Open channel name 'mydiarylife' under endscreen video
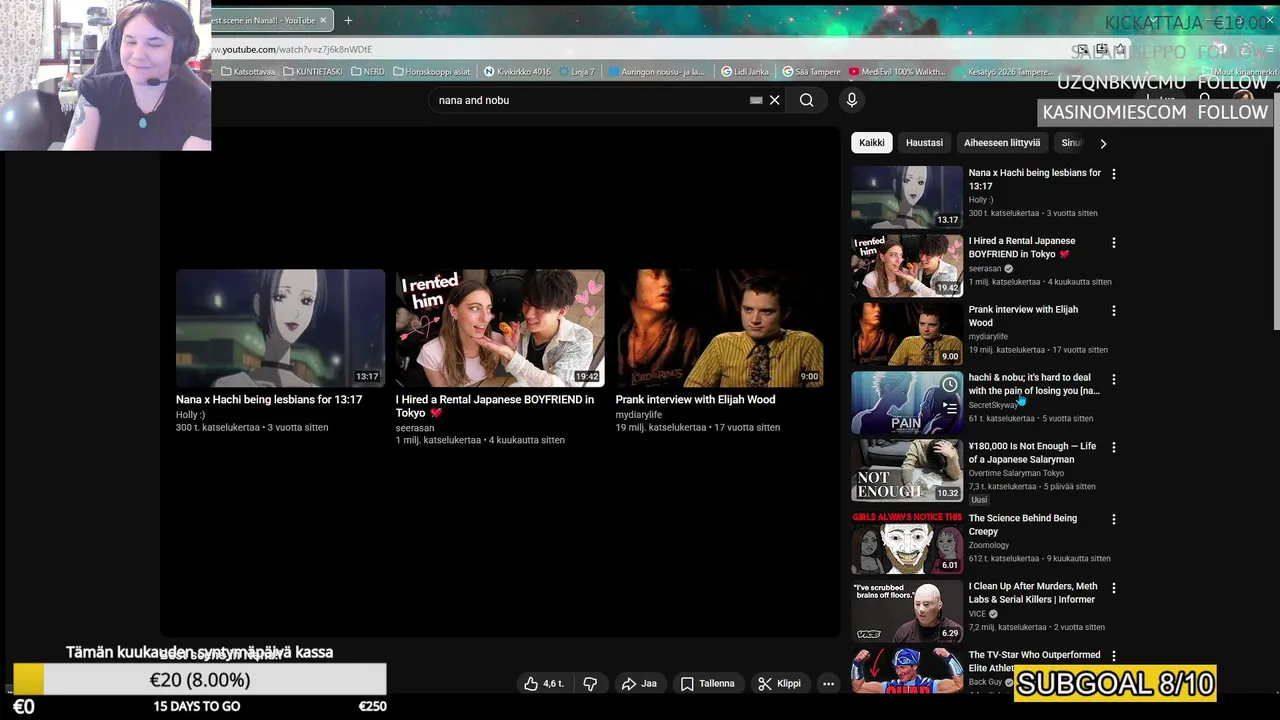Image resolution: width=1280 pixels, height=720 pixels. tap(639, 415)
